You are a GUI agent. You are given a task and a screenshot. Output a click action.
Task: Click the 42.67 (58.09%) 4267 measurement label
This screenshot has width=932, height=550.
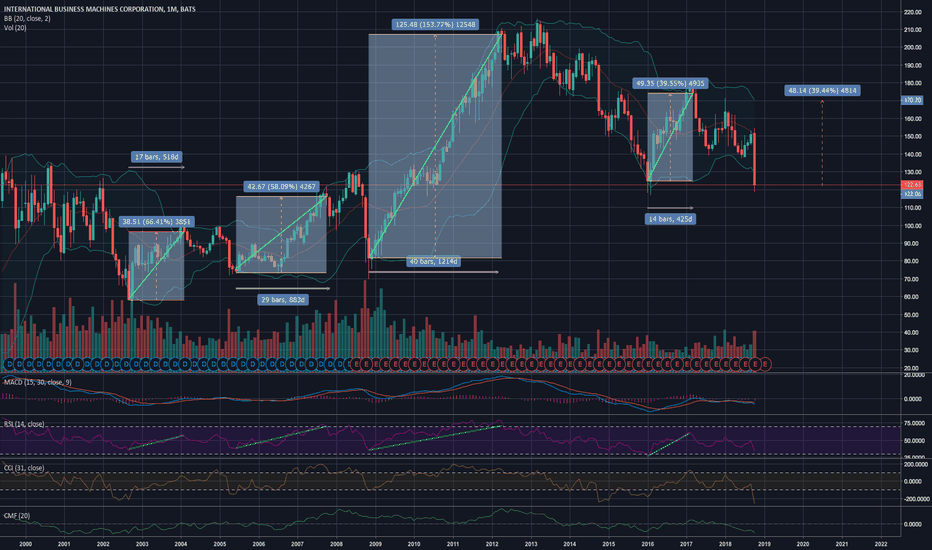[282, 187]
